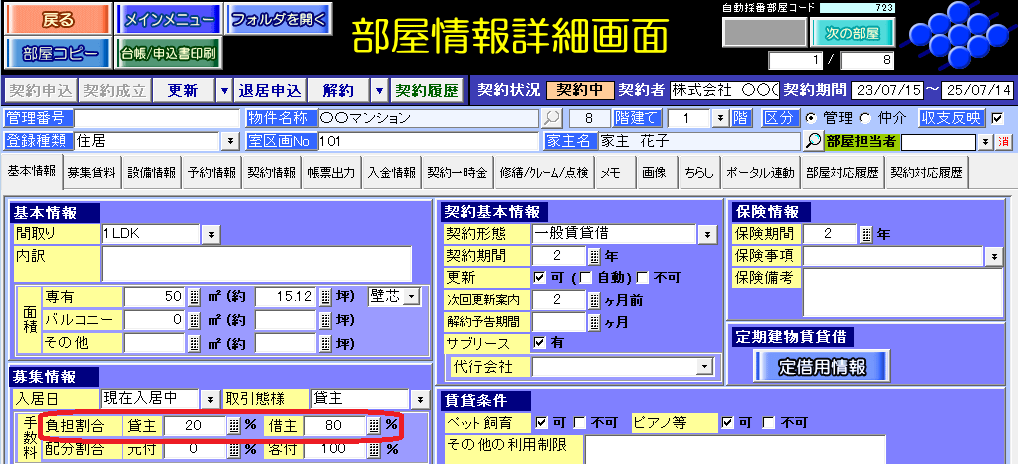The image size is (1018, 464).
Task: Open the 入金情報 tab
Action: click(391, 173)
